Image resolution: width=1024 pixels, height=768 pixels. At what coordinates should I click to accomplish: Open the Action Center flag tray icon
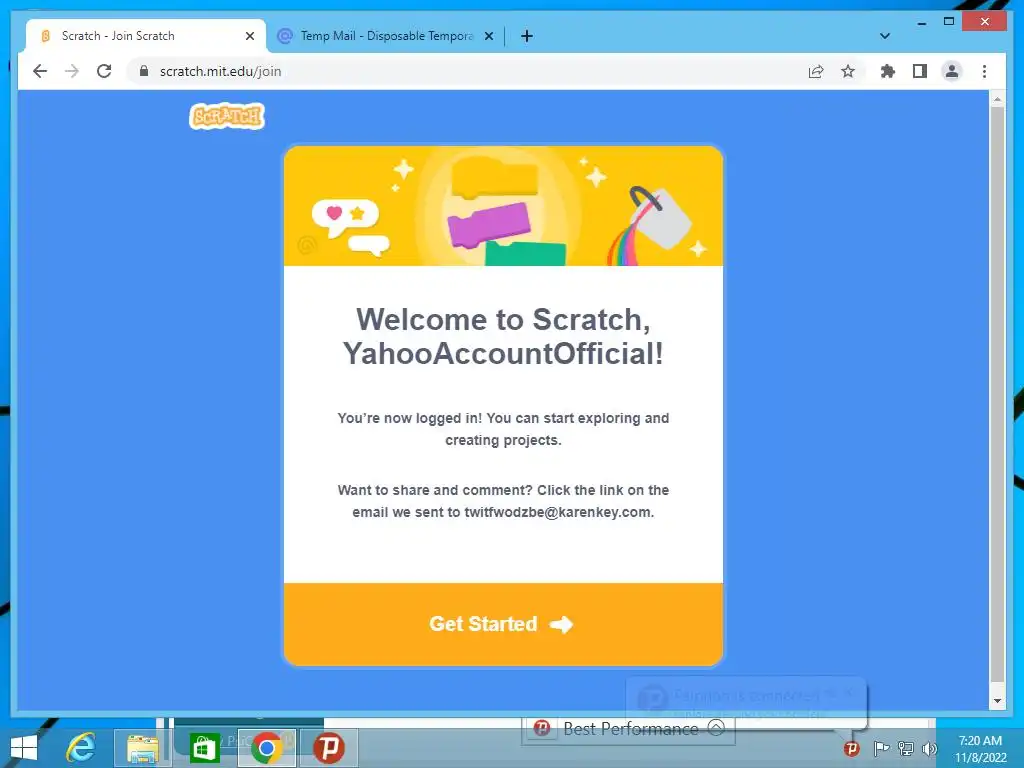click(x=881, y=748)
